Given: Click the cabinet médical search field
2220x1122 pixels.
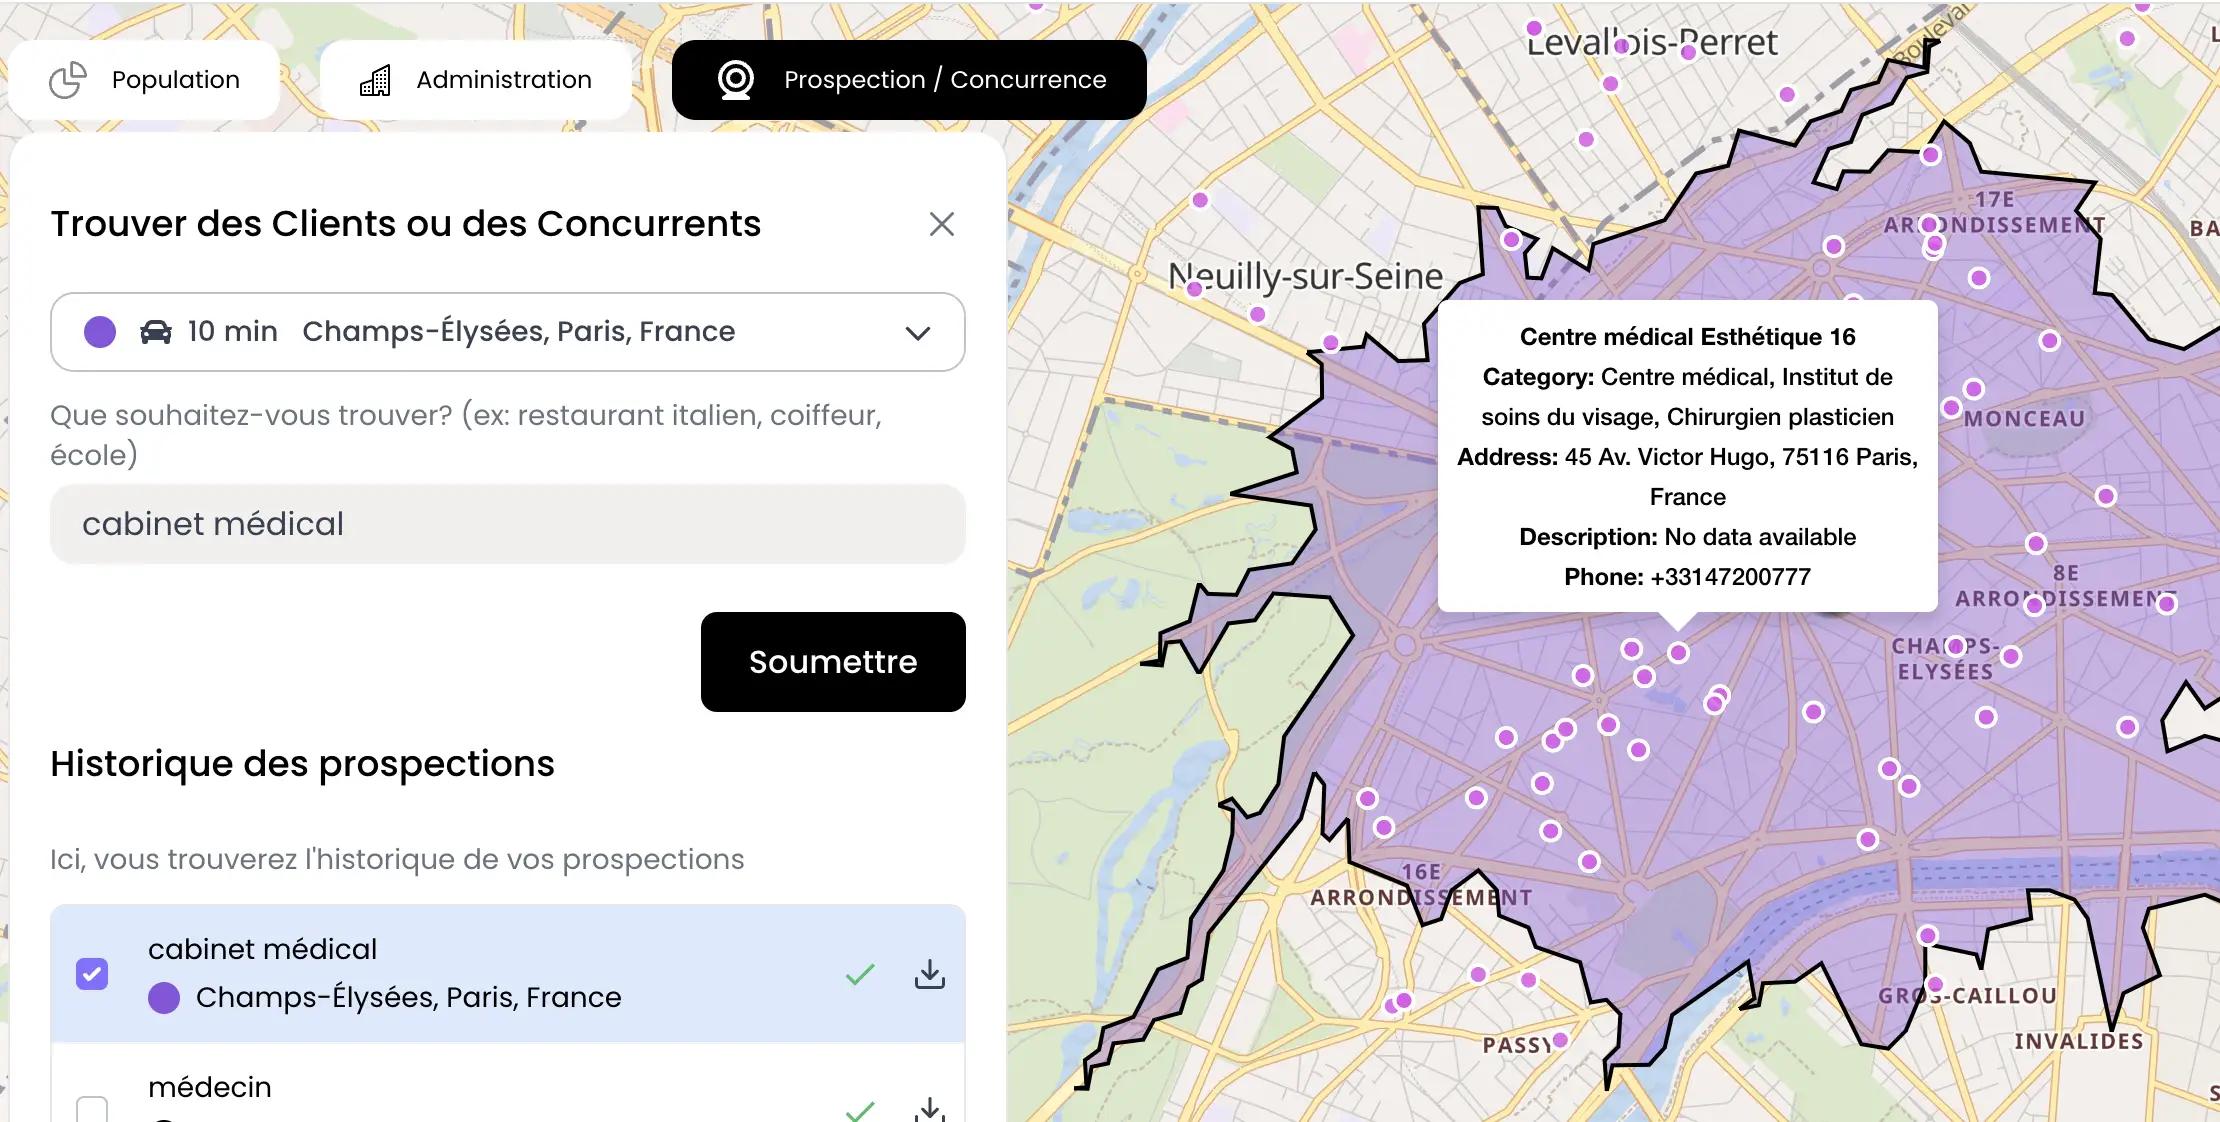Looking at the screenshot, I should point(507,524).
